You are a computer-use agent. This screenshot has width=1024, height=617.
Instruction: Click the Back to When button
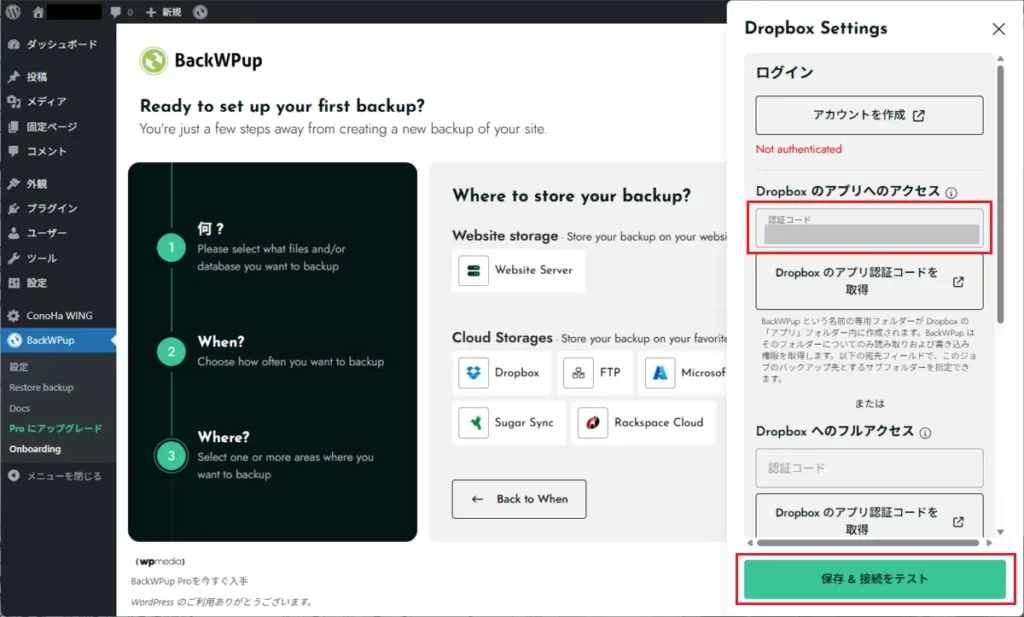point(519,498)
